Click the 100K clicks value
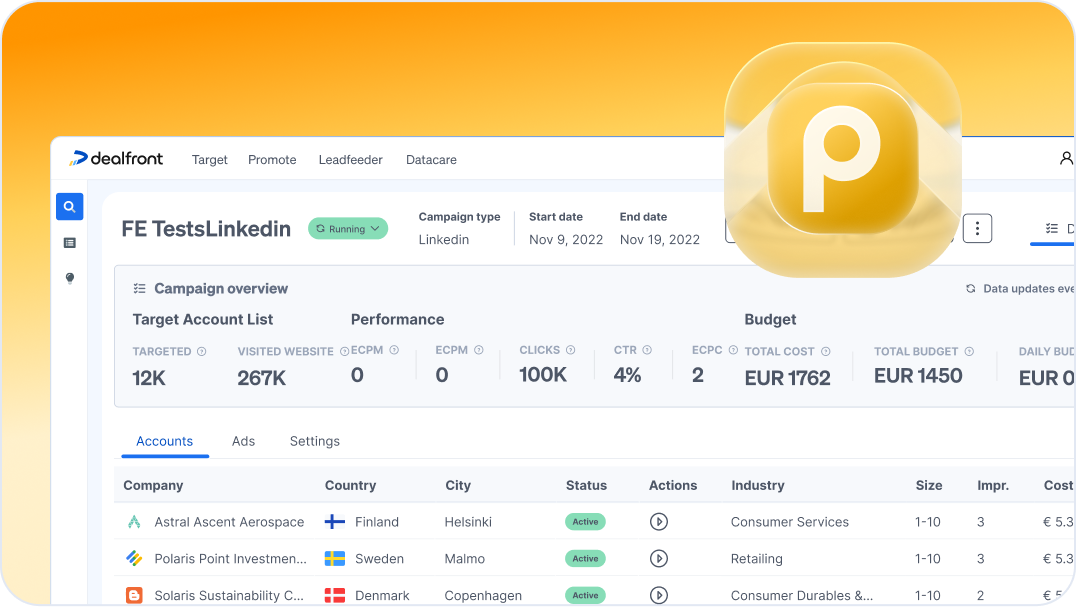The height and width of the screenshot is (607, 1076). click(543, 374)
